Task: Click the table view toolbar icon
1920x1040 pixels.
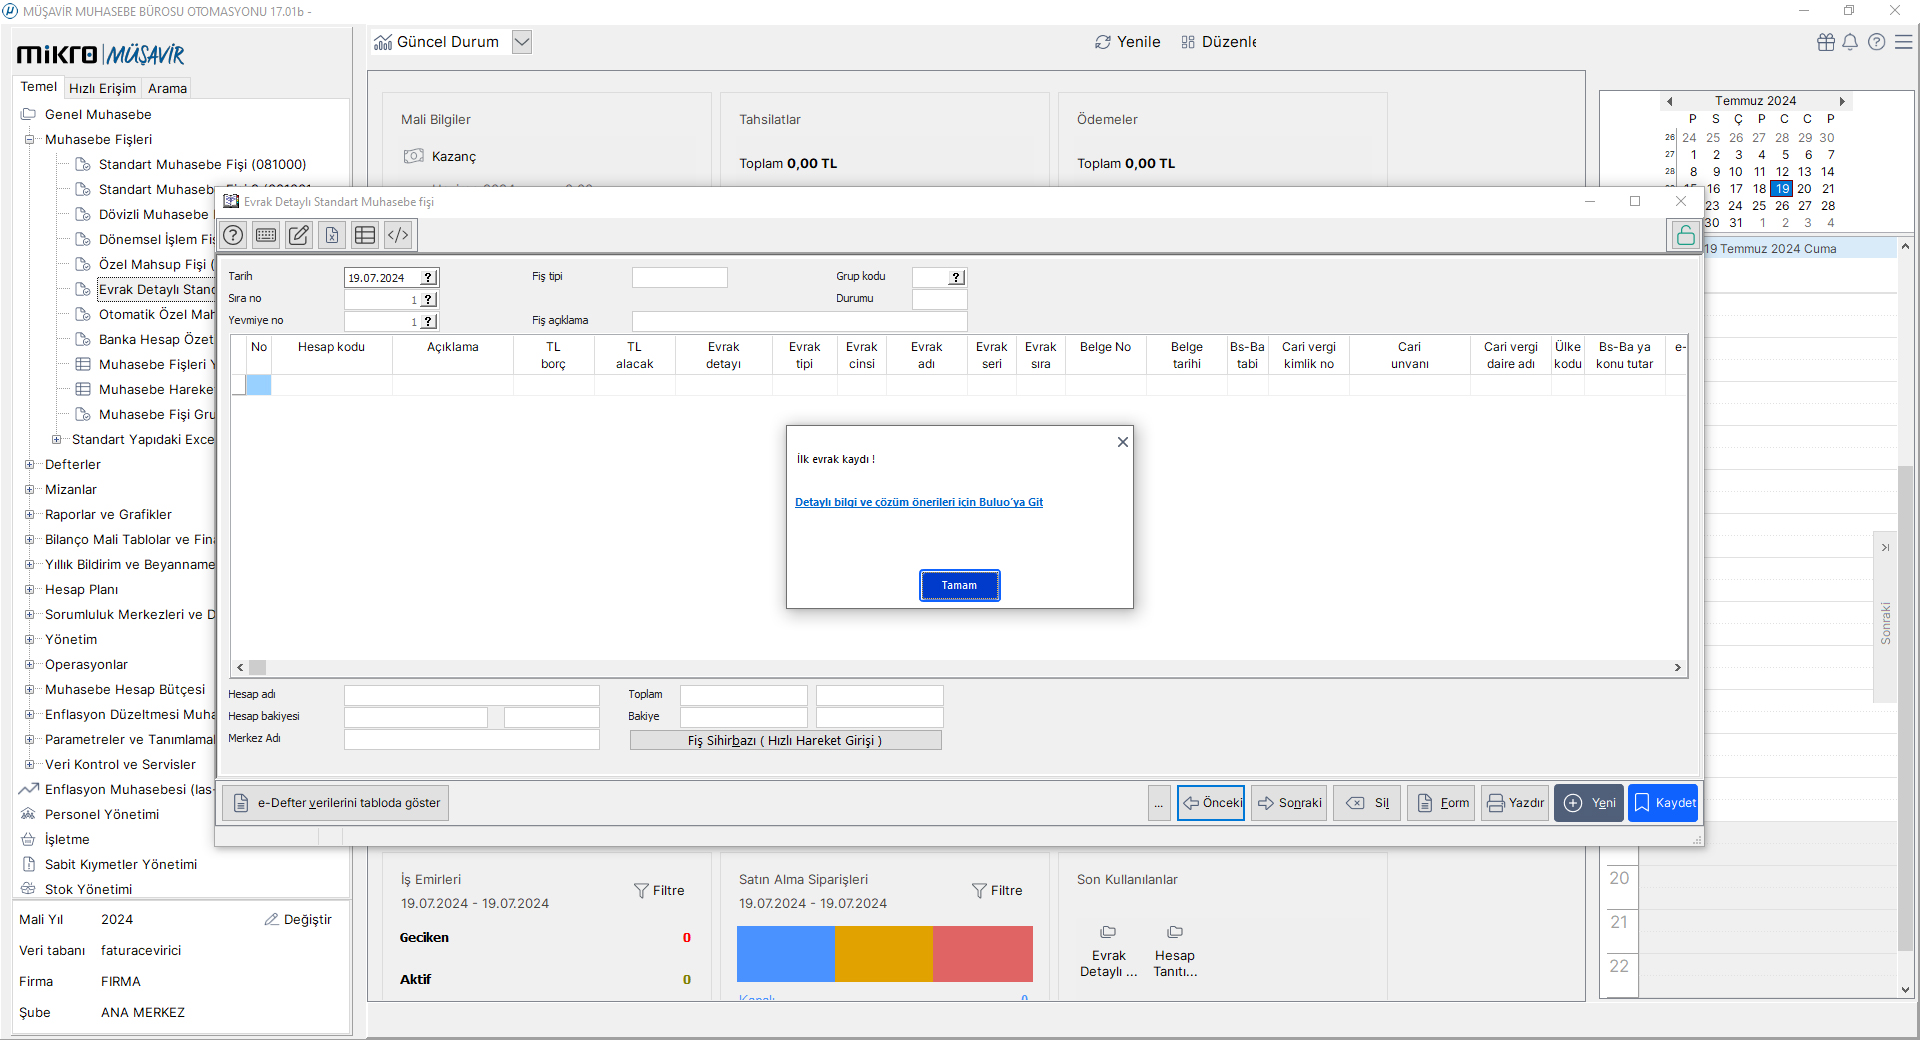Action: click(x=365, y=235)
